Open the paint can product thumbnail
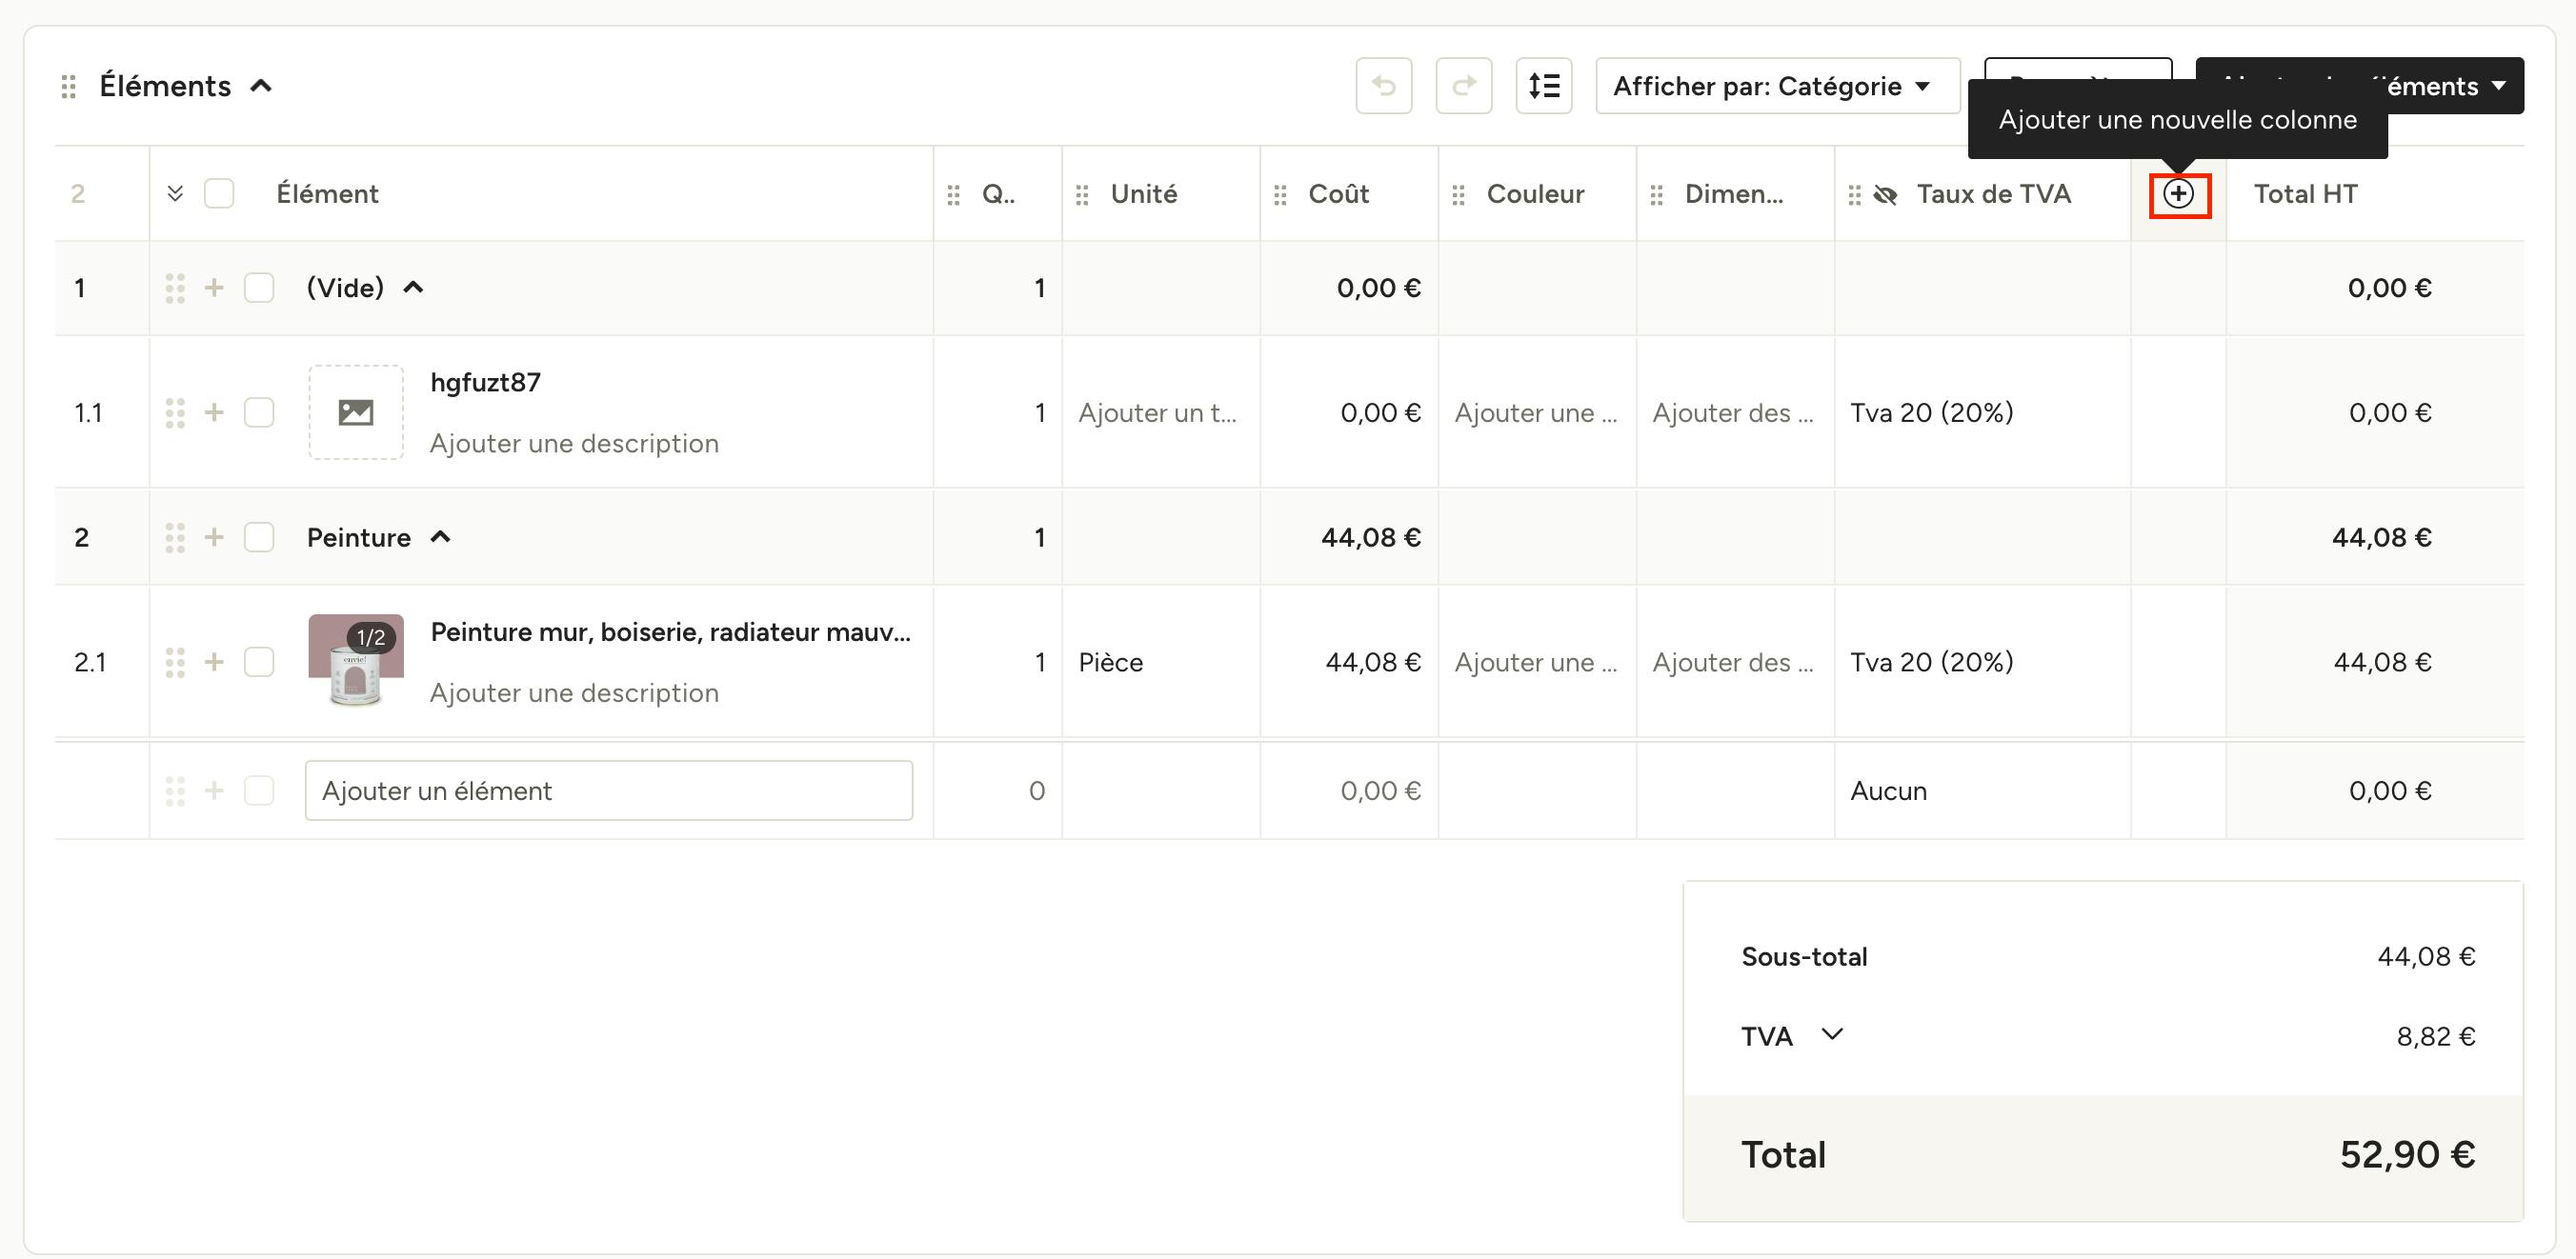Image resolution: width=2576 pixels, height=1259 pixels. coord(356,661)
